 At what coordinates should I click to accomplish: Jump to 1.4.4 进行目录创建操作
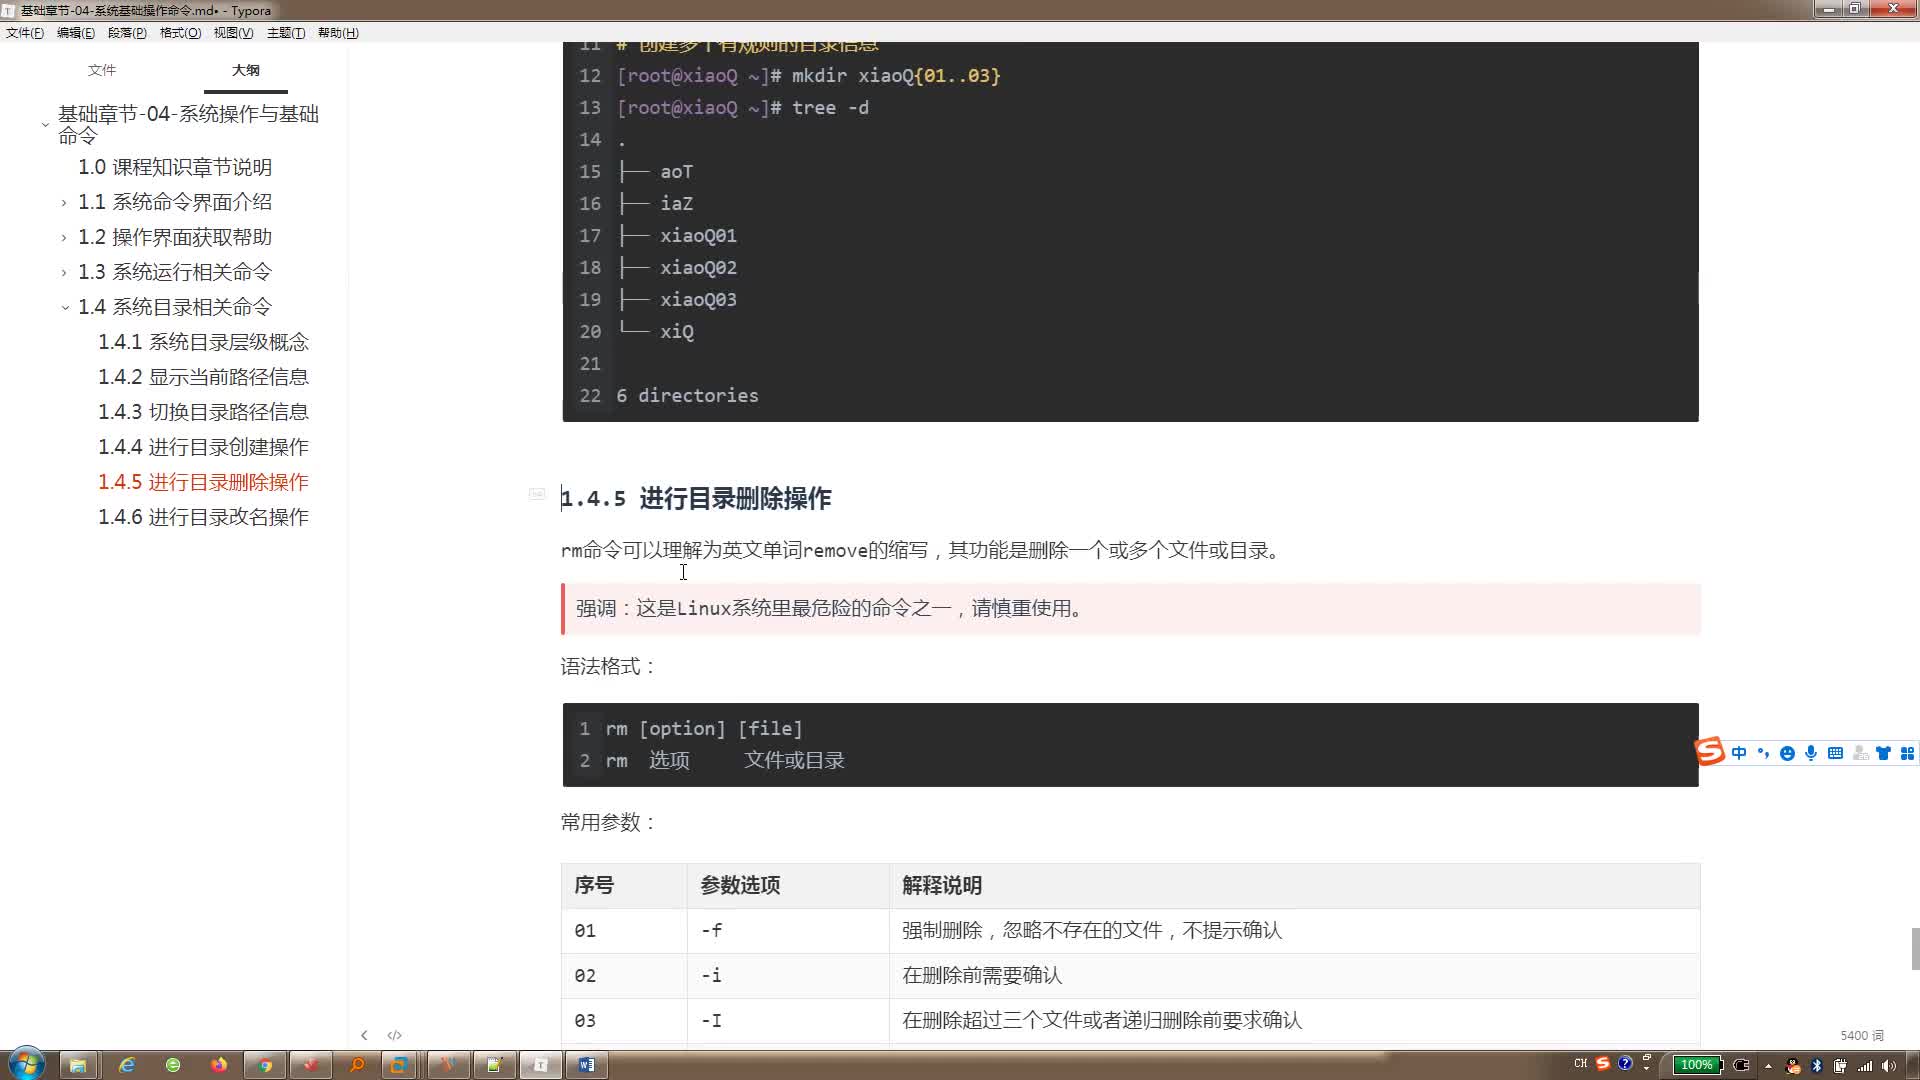click(x=203, y=447)
